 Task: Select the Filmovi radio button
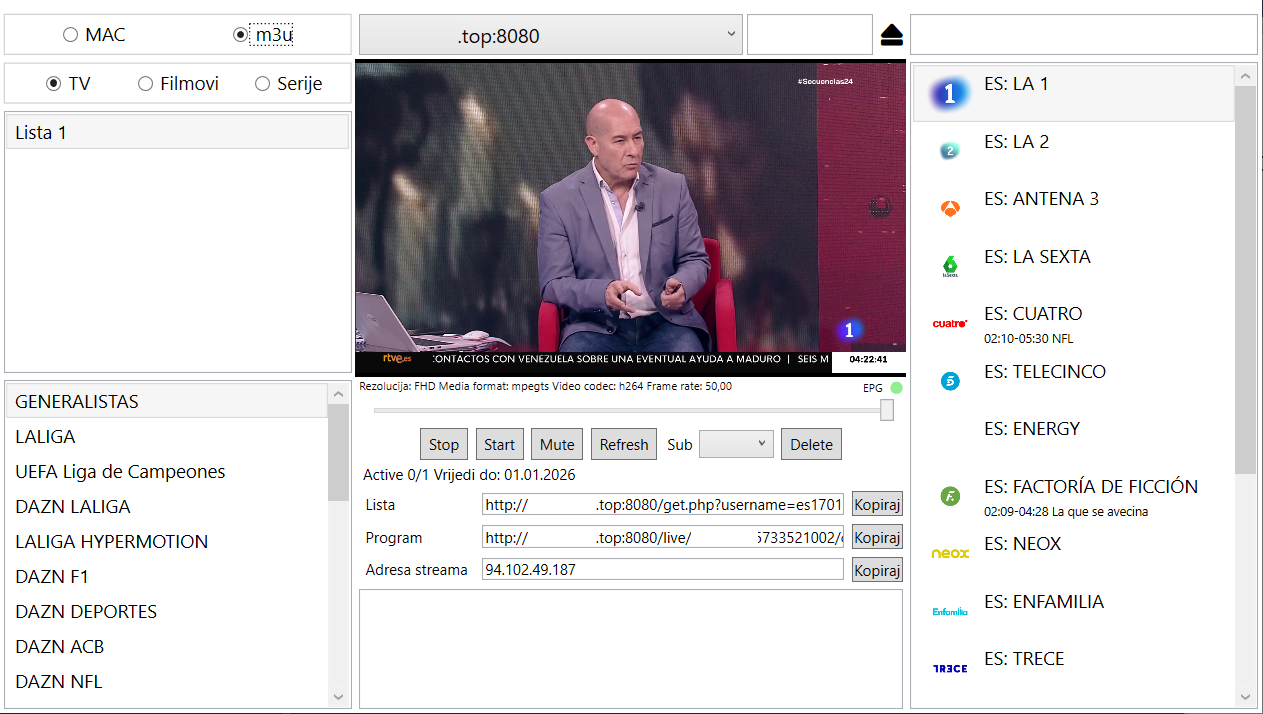(x=146, y=84)
